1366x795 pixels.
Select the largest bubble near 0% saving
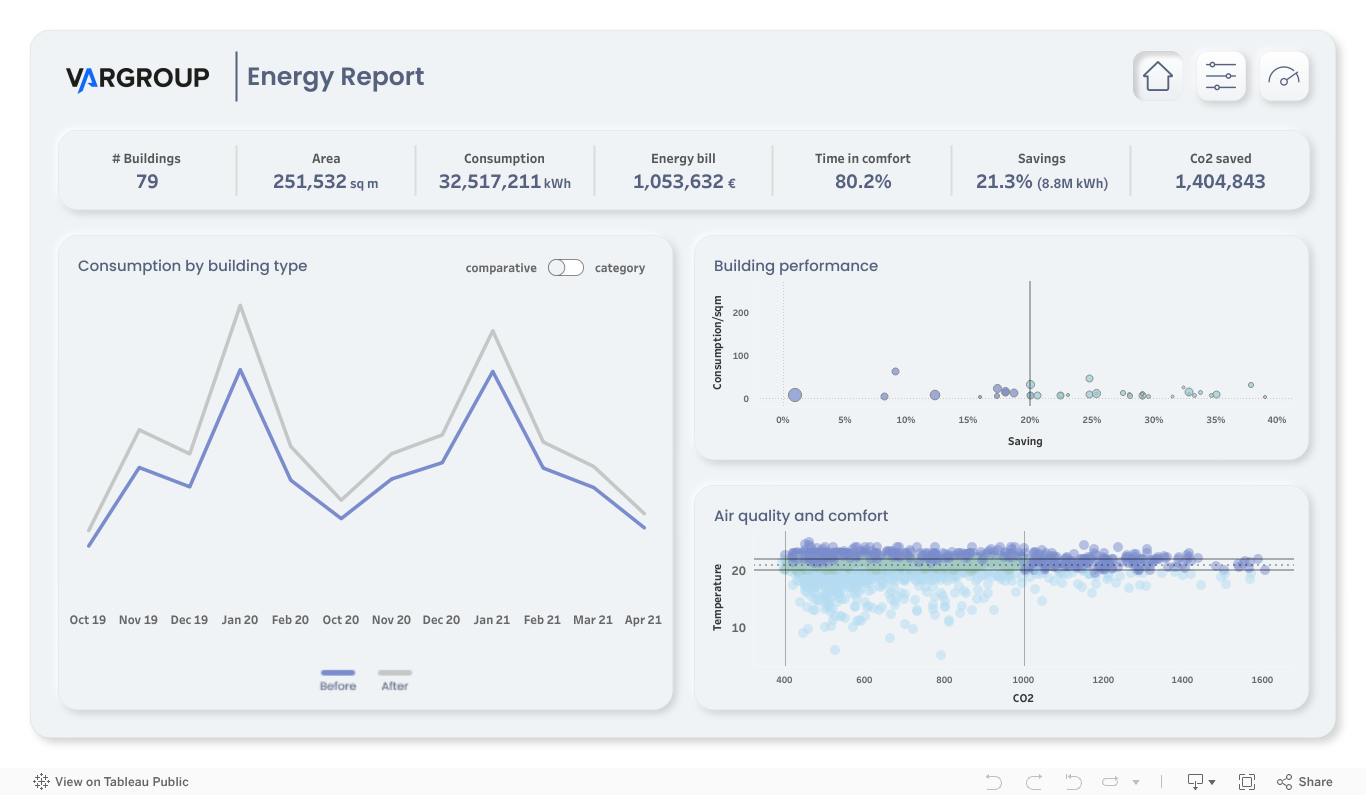(x=795, y=396)
